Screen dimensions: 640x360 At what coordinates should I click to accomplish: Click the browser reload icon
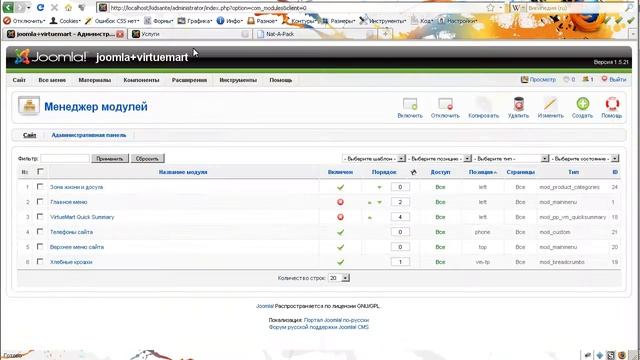click(x=40, y=7)
